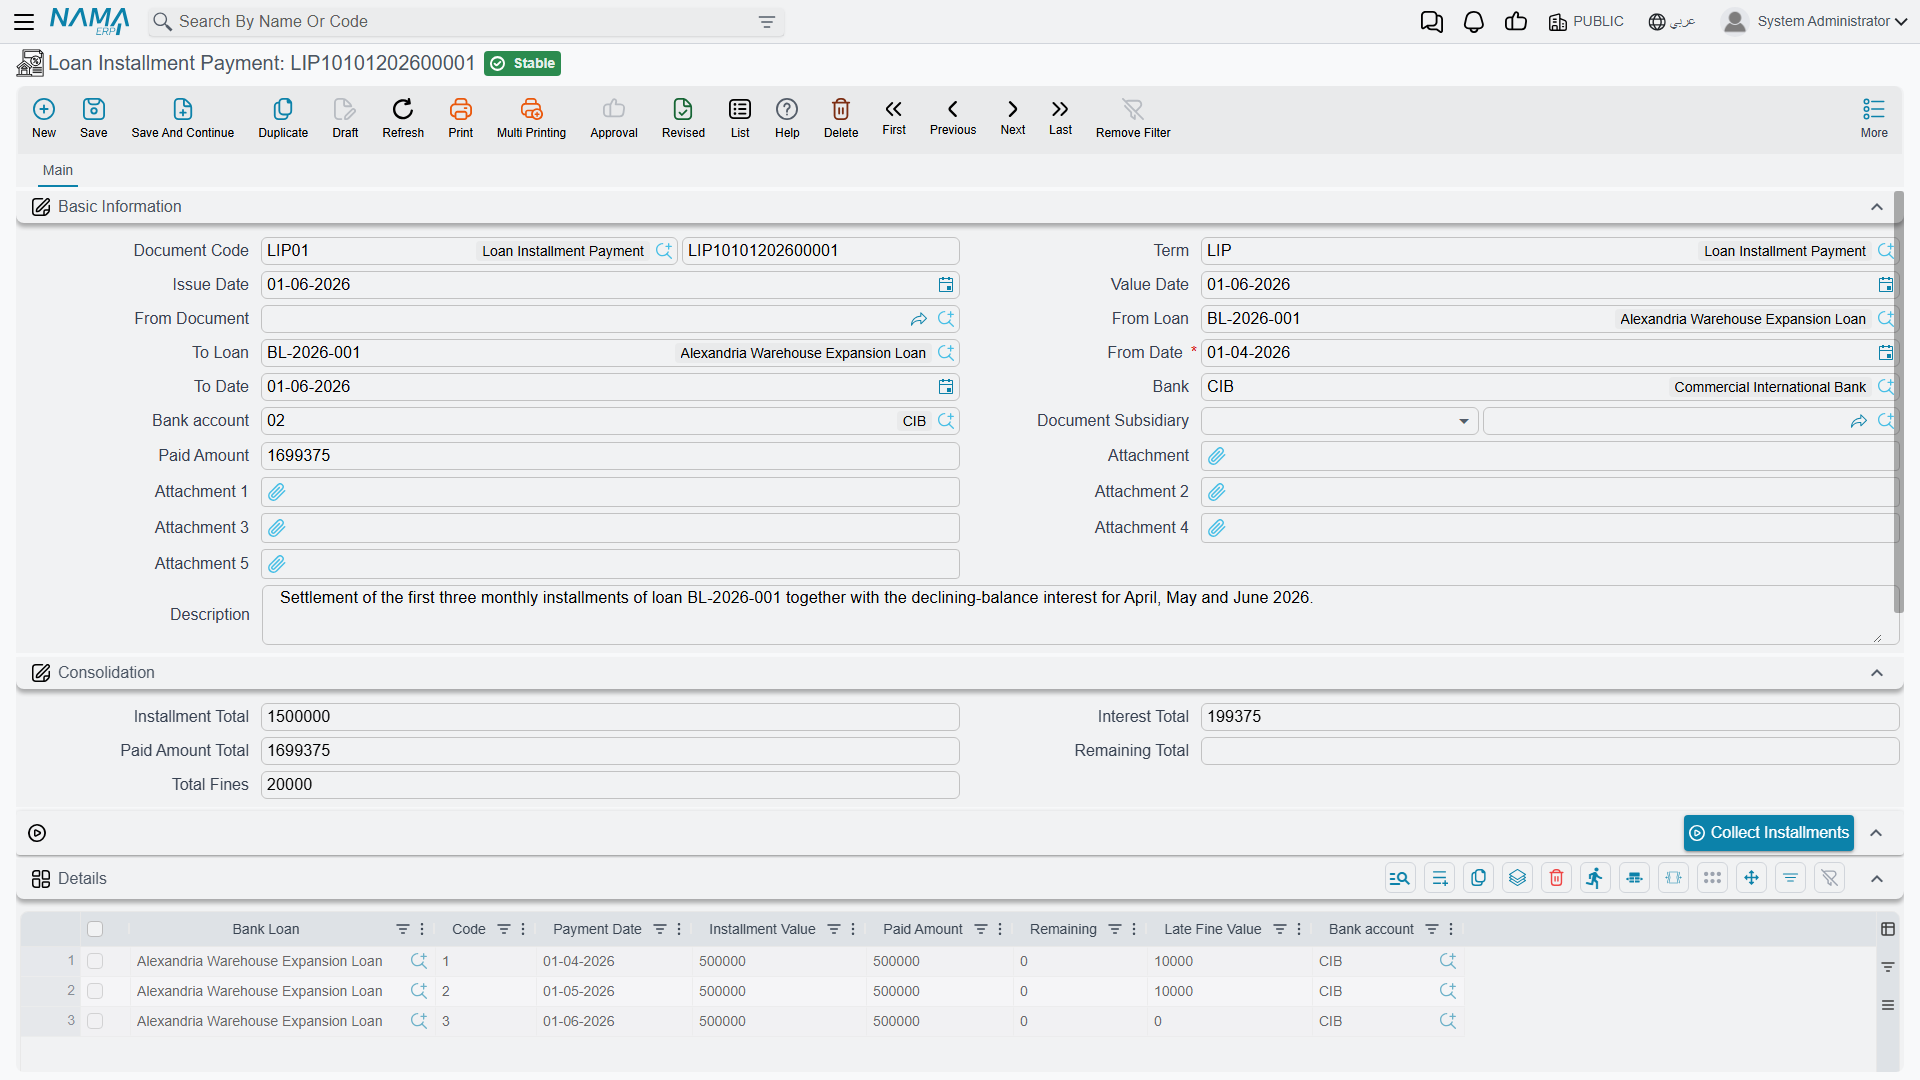Collapse the Collect Installments section
The width and height of the screenshot is (1920, 1080).
[x=1877, y=833]
